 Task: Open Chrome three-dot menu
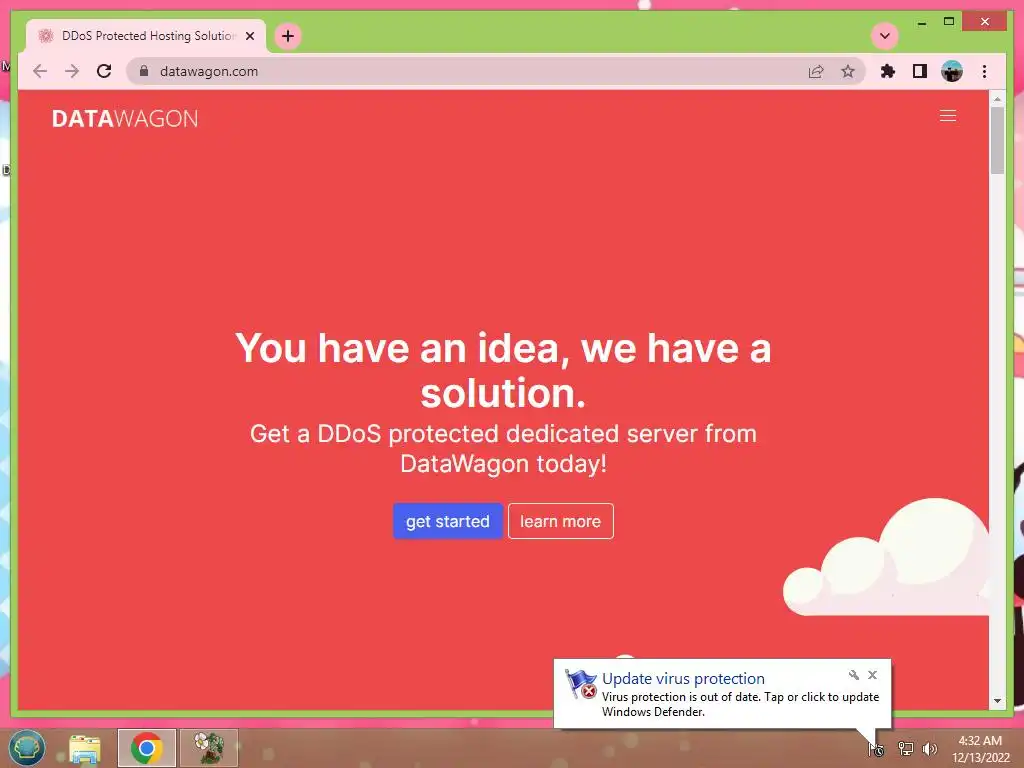984,71
